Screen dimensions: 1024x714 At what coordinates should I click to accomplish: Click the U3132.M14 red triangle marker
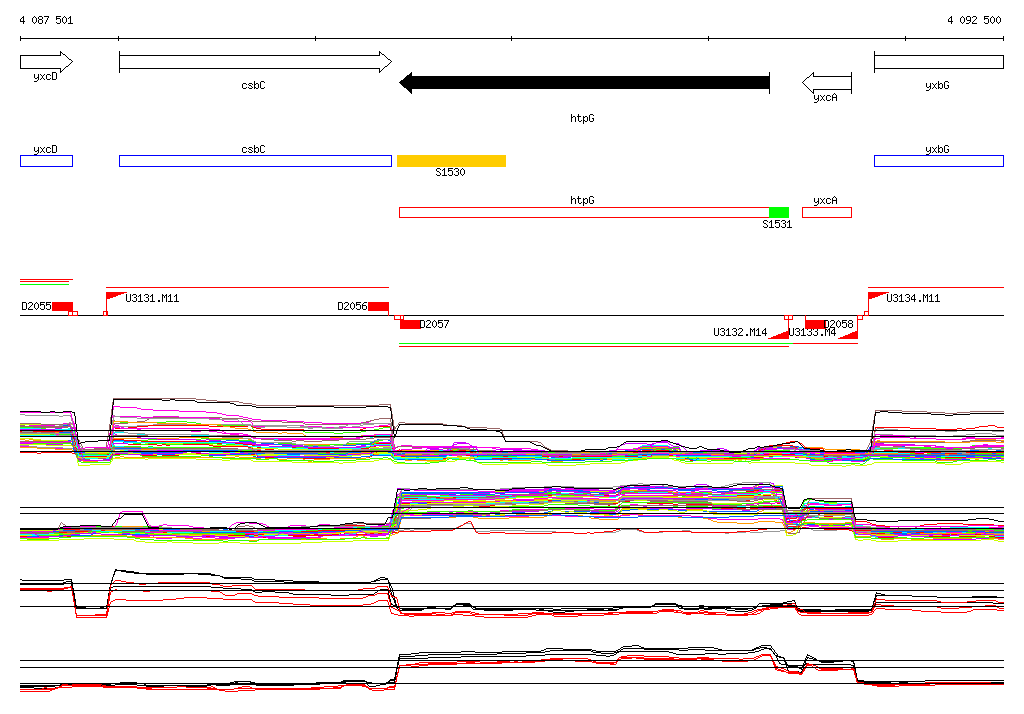[778, 334]
